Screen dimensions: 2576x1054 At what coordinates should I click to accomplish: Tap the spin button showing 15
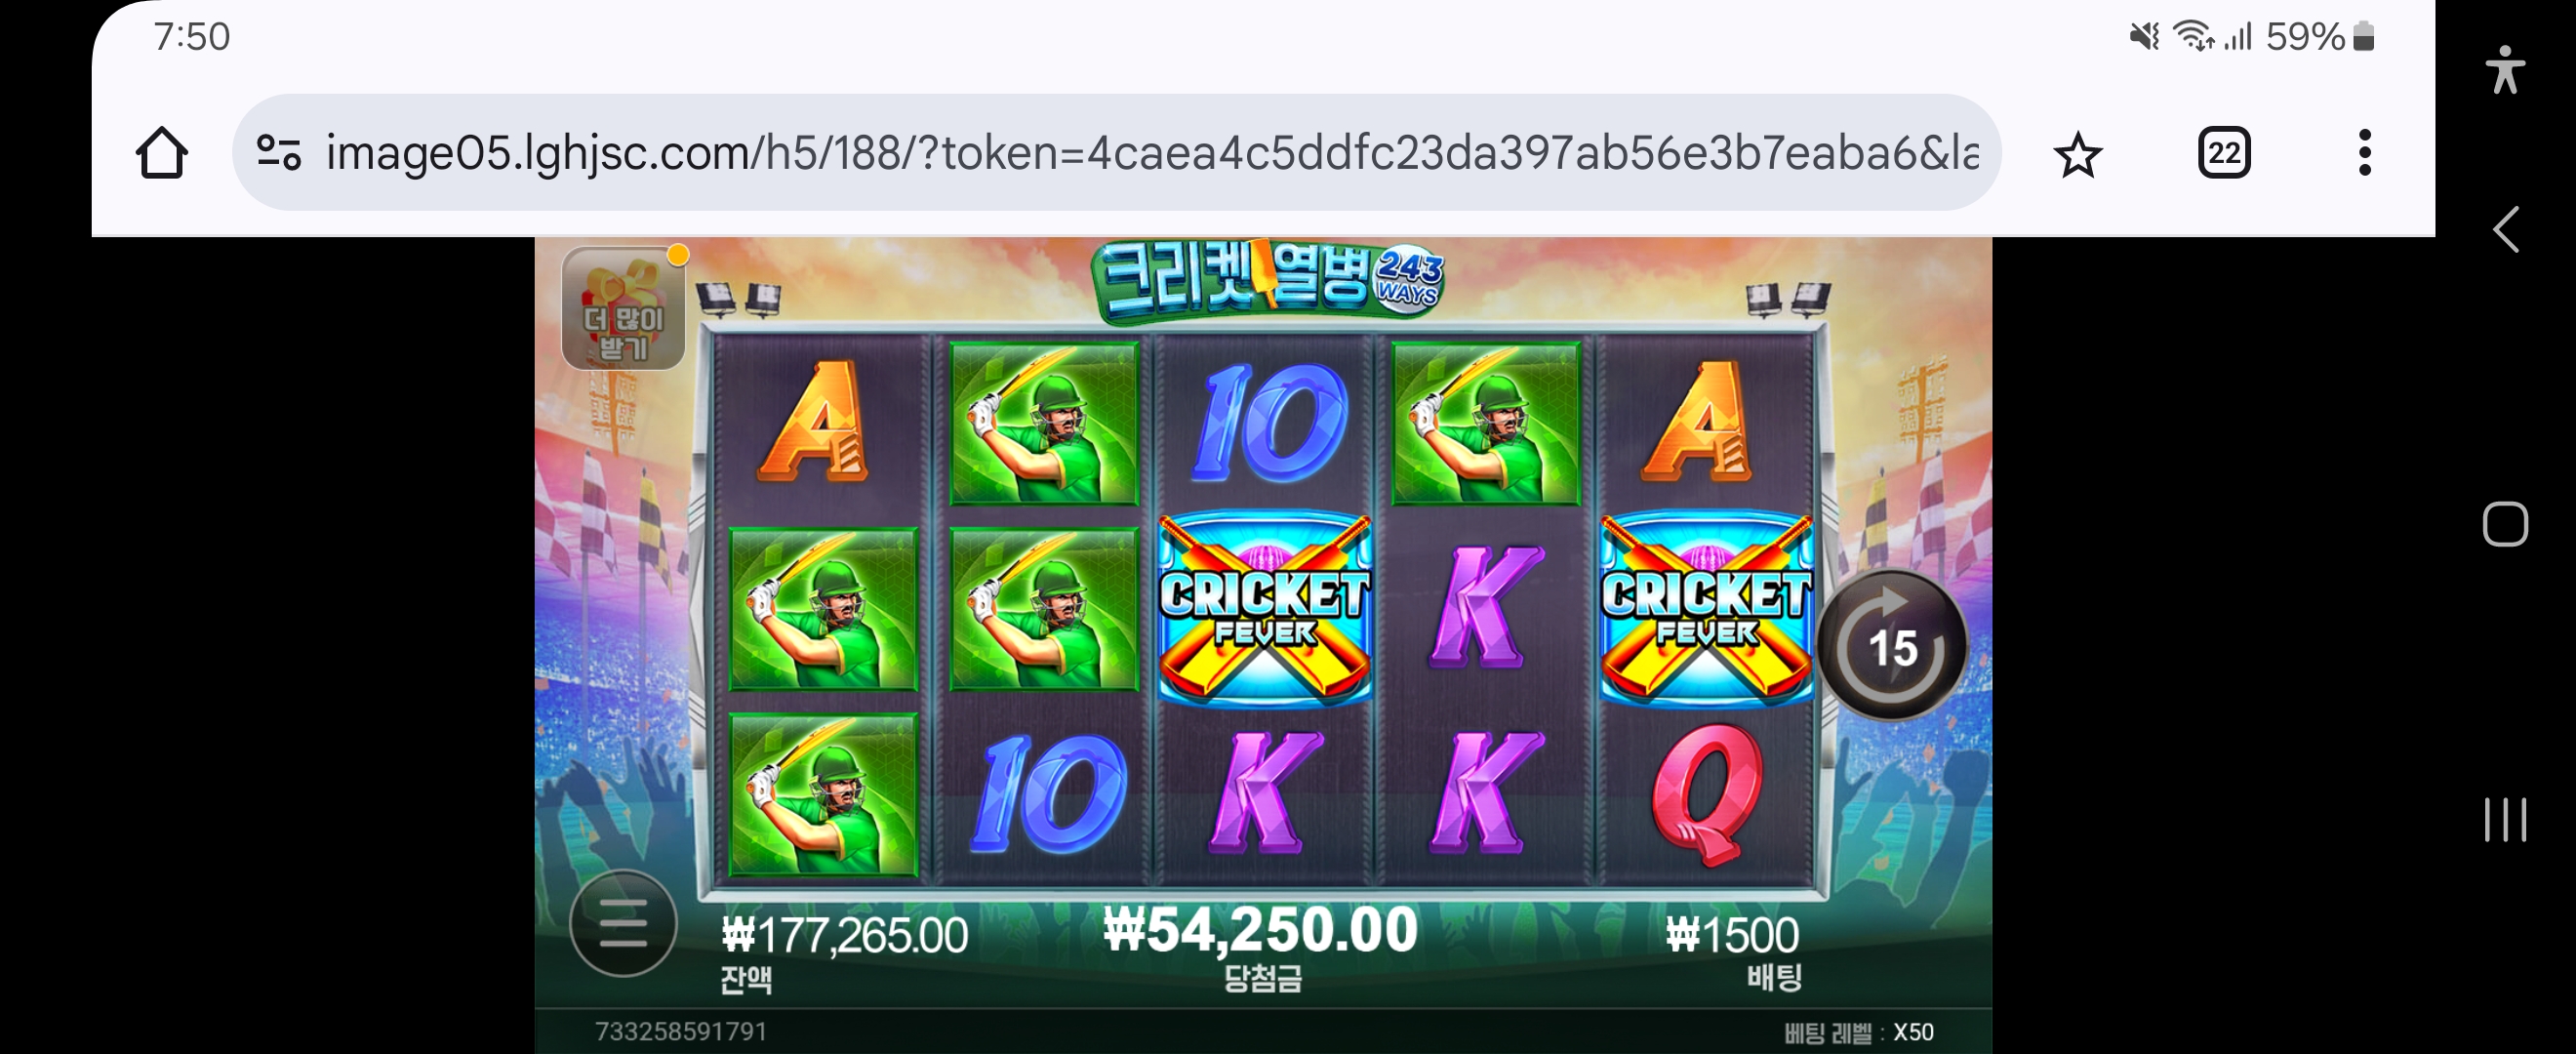[x=1892, y=646]
